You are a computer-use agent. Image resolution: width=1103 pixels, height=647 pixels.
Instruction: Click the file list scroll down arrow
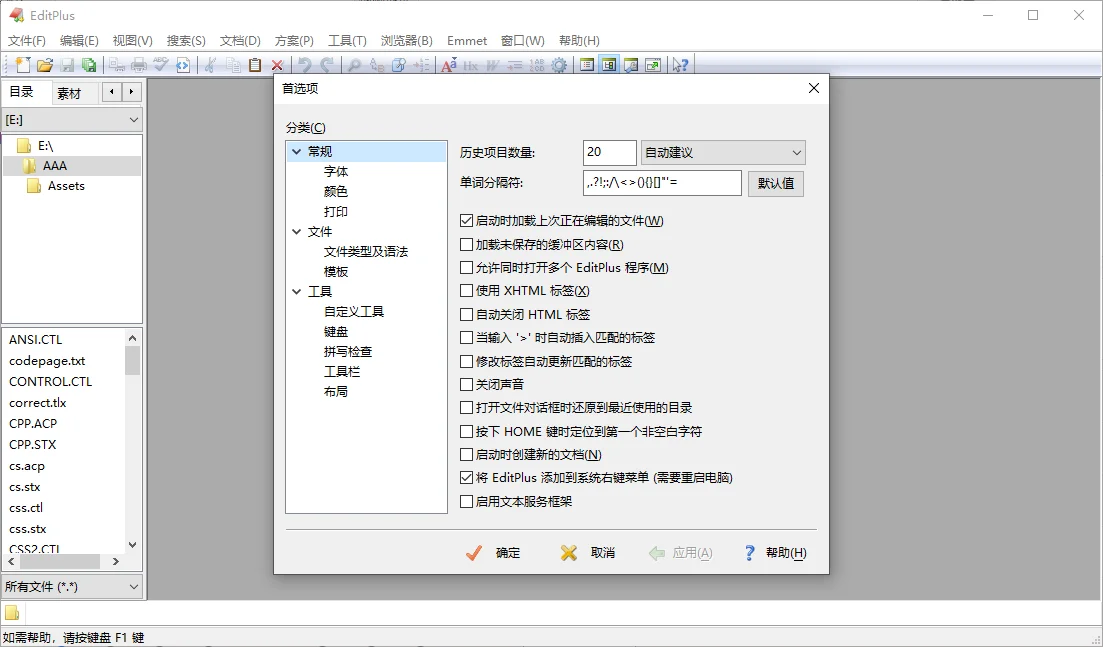coord(132,545)
